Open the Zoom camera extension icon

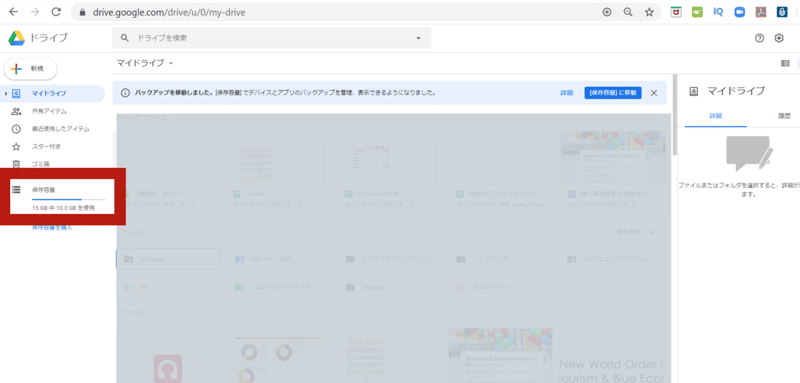click(x=740, y=12)
